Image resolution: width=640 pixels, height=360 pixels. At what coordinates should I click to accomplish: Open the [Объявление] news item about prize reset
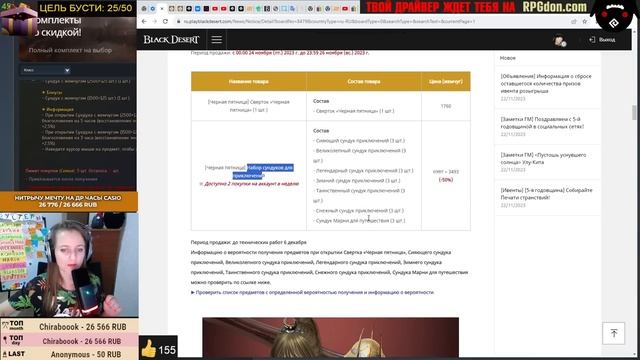pos(546,84)
